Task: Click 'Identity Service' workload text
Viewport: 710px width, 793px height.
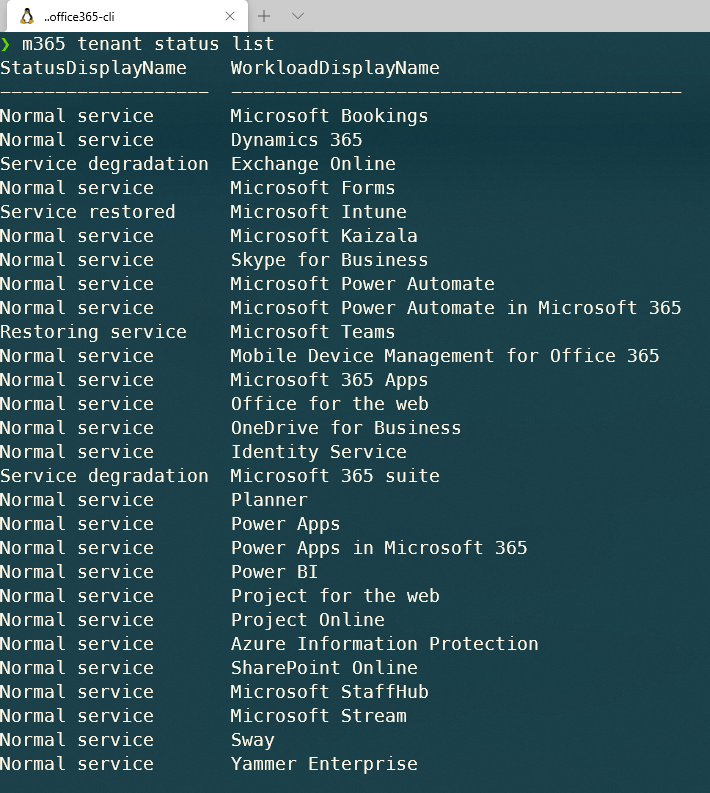Action: pos(319,452)
